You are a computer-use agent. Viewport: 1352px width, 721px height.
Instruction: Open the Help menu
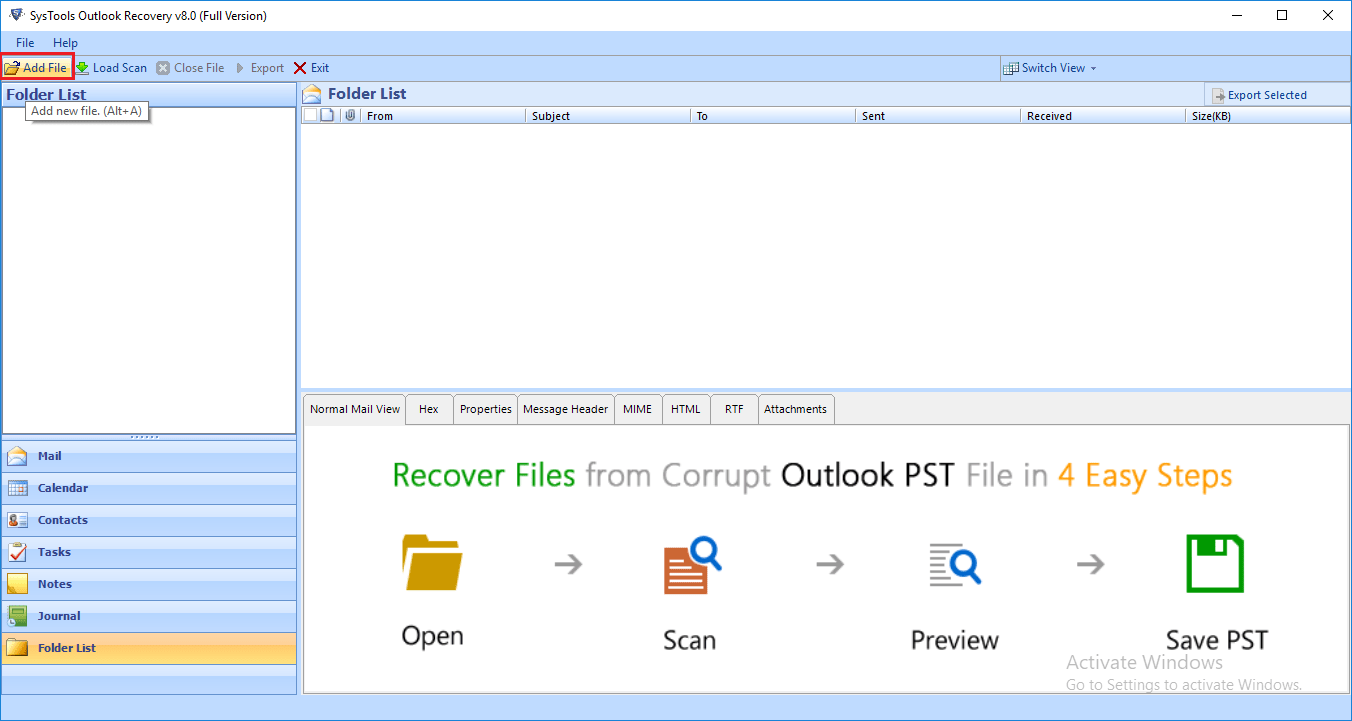click(65, 43)
